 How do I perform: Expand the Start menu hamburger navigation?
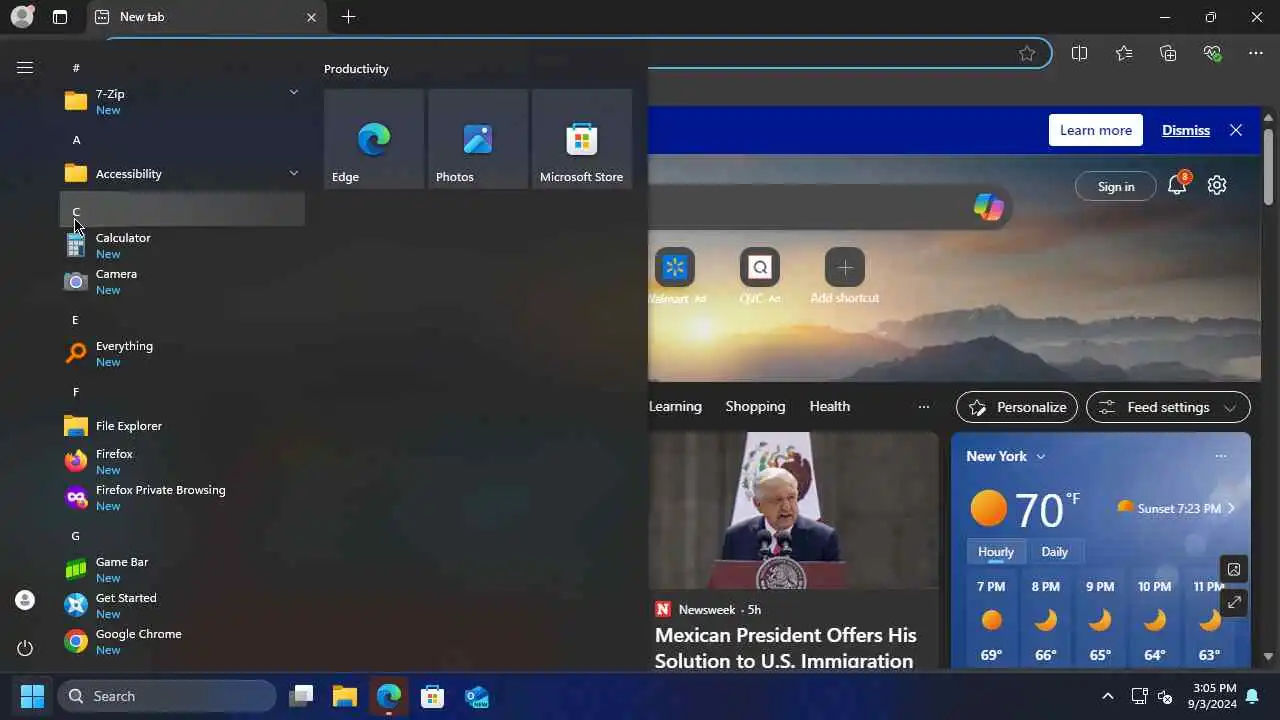click(x=25, y=67)
